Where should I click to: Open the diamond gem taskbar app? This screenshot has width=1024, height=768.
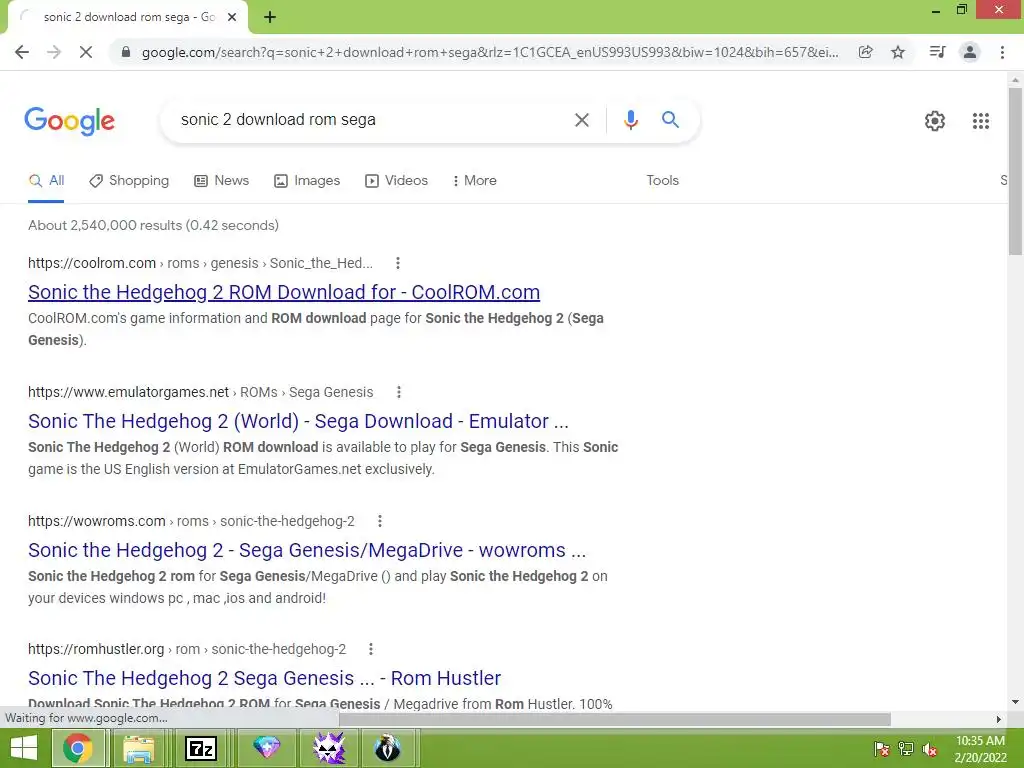pyautogui.click(x=266, y=748)
